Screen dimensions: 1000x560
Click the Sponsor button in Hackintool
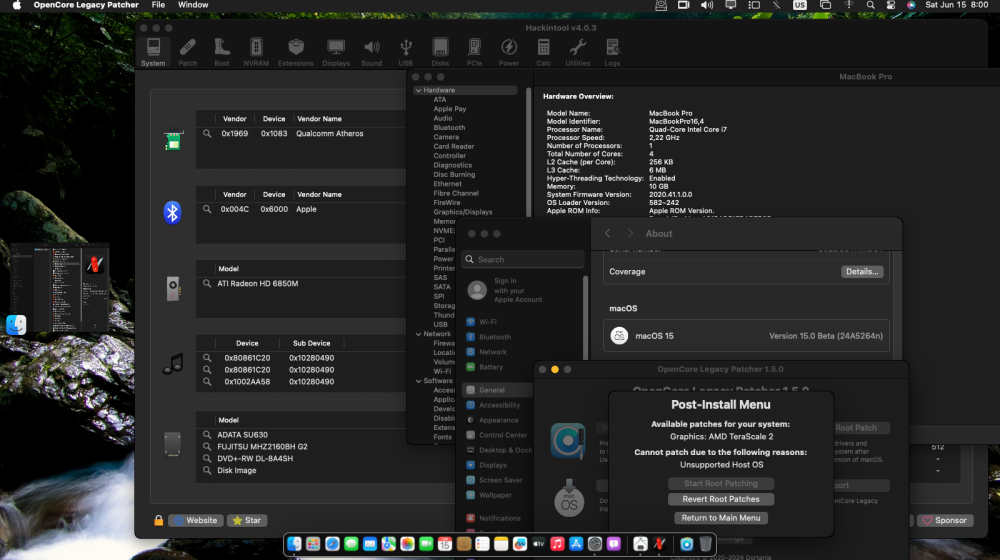tap(945, 520)
